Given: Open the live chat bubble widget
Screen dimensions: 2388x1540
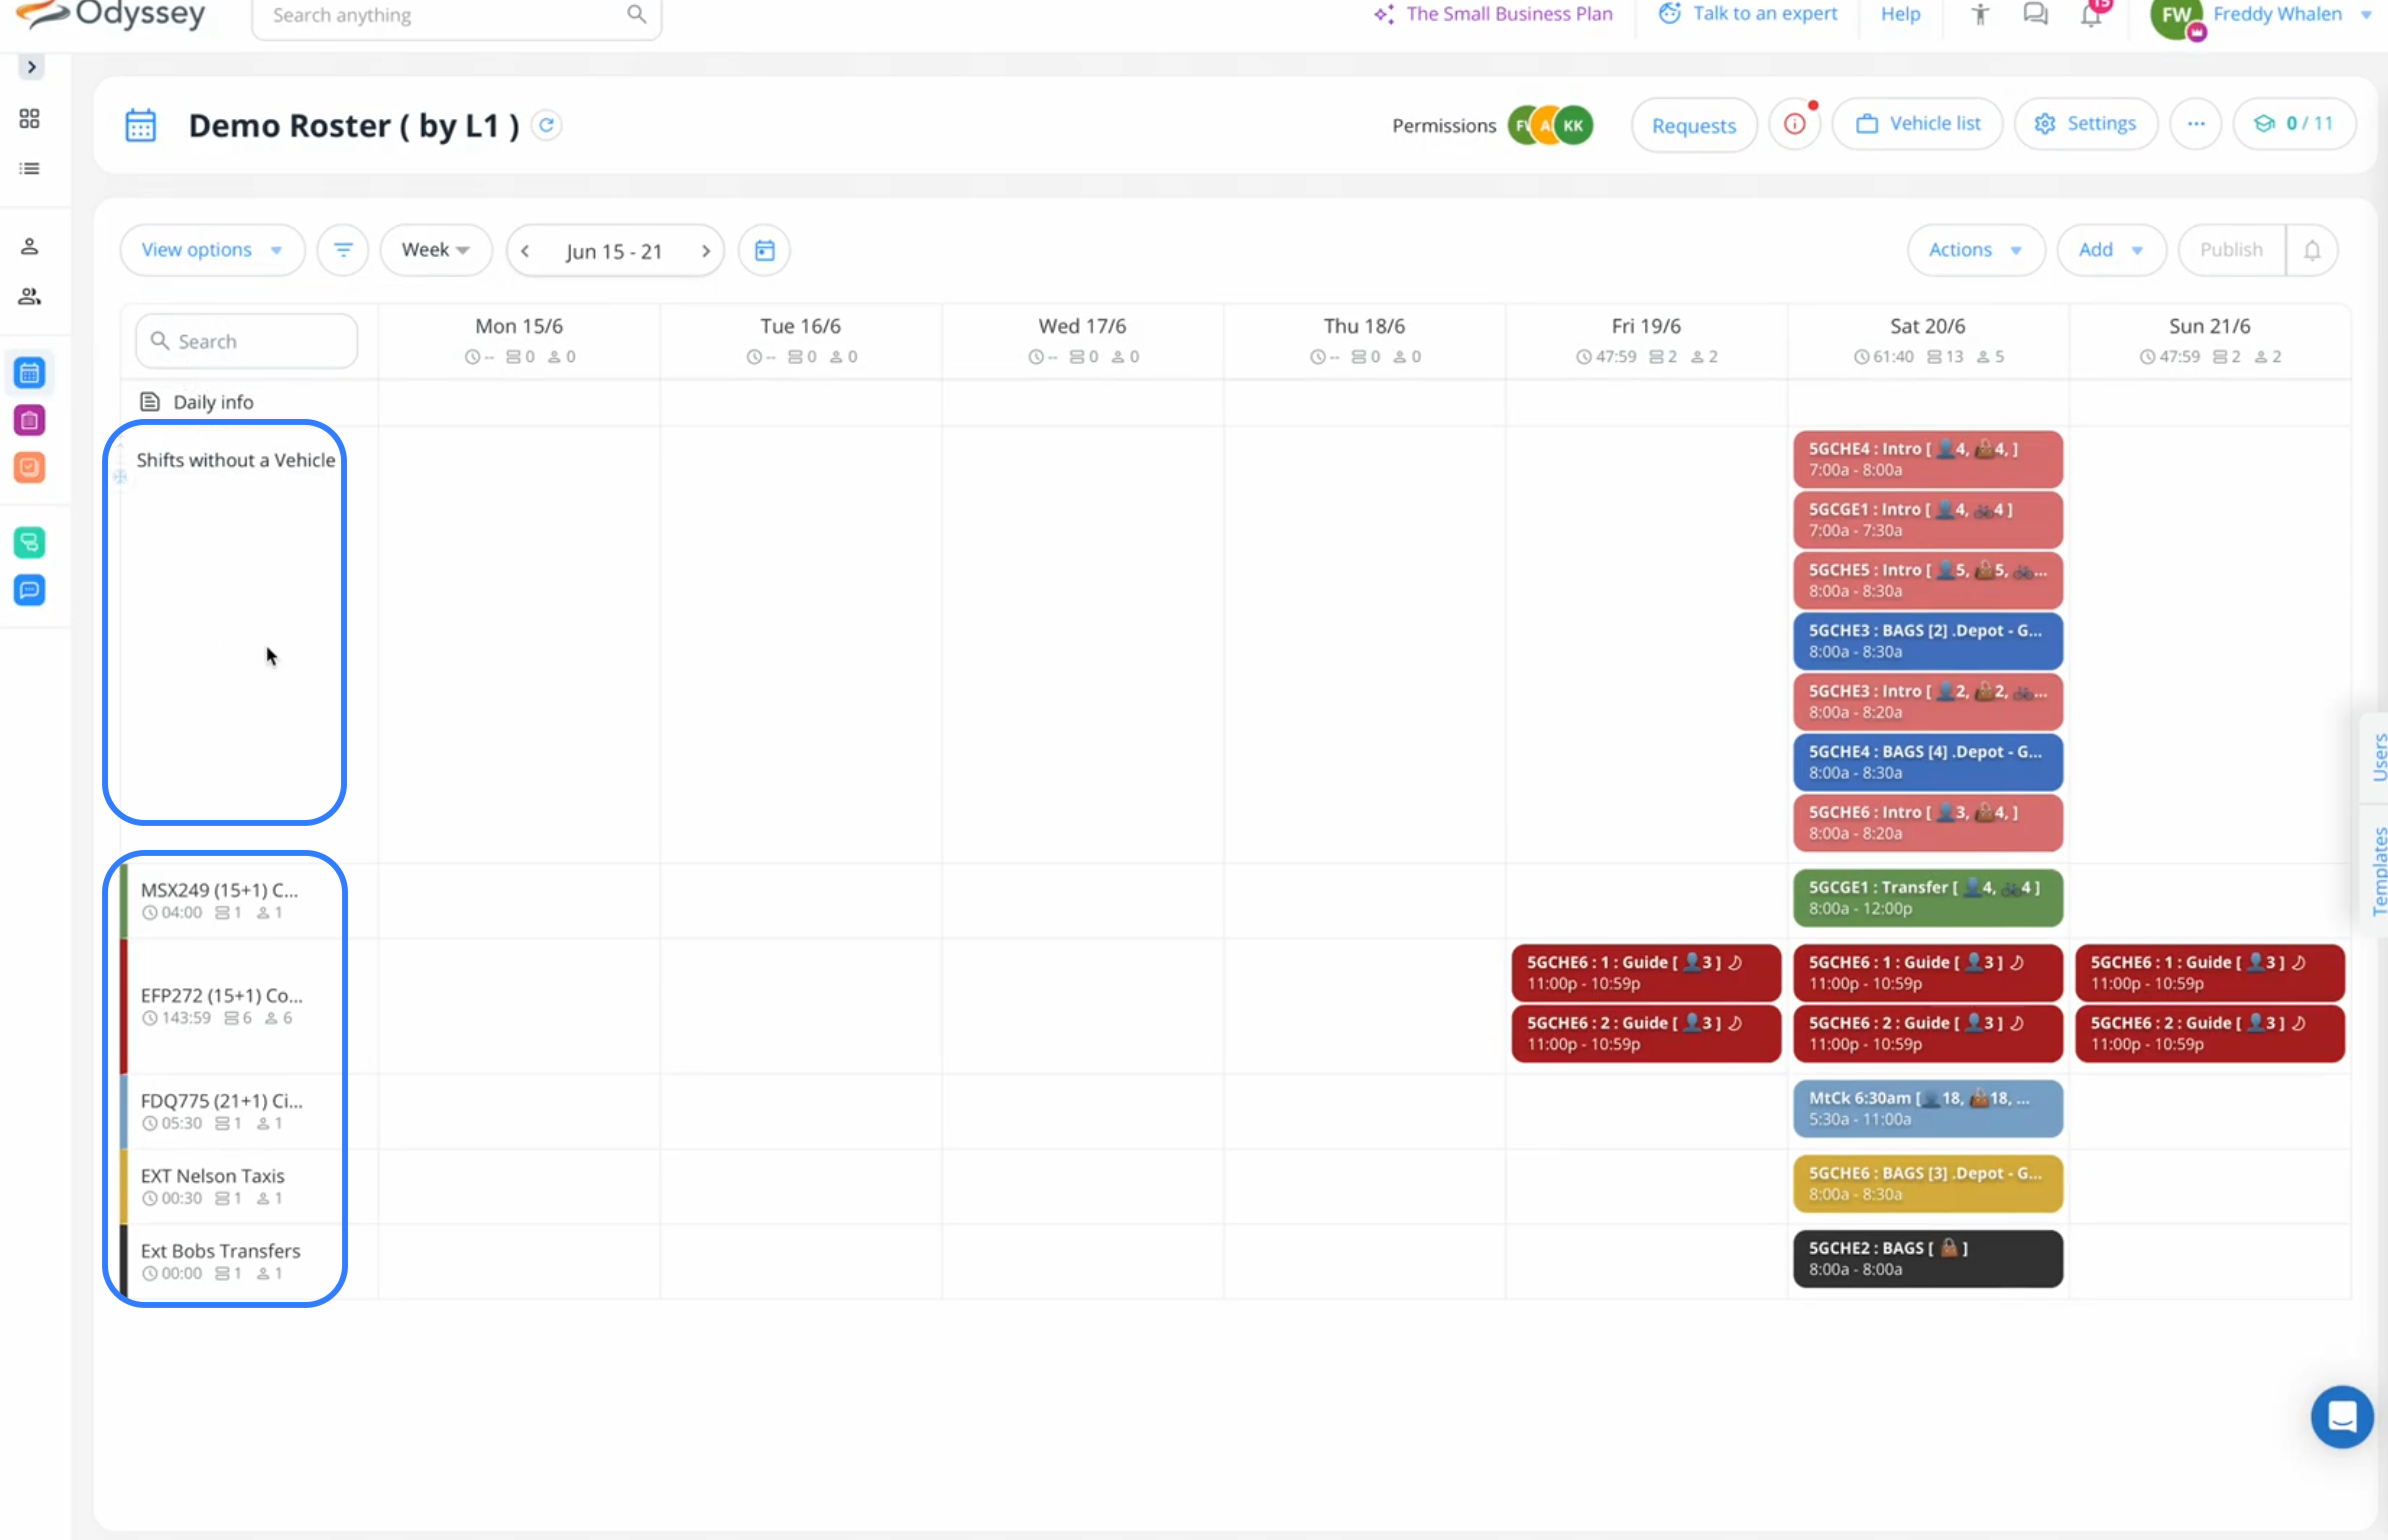Looking at the screenshot, I should point(2341,1416).
